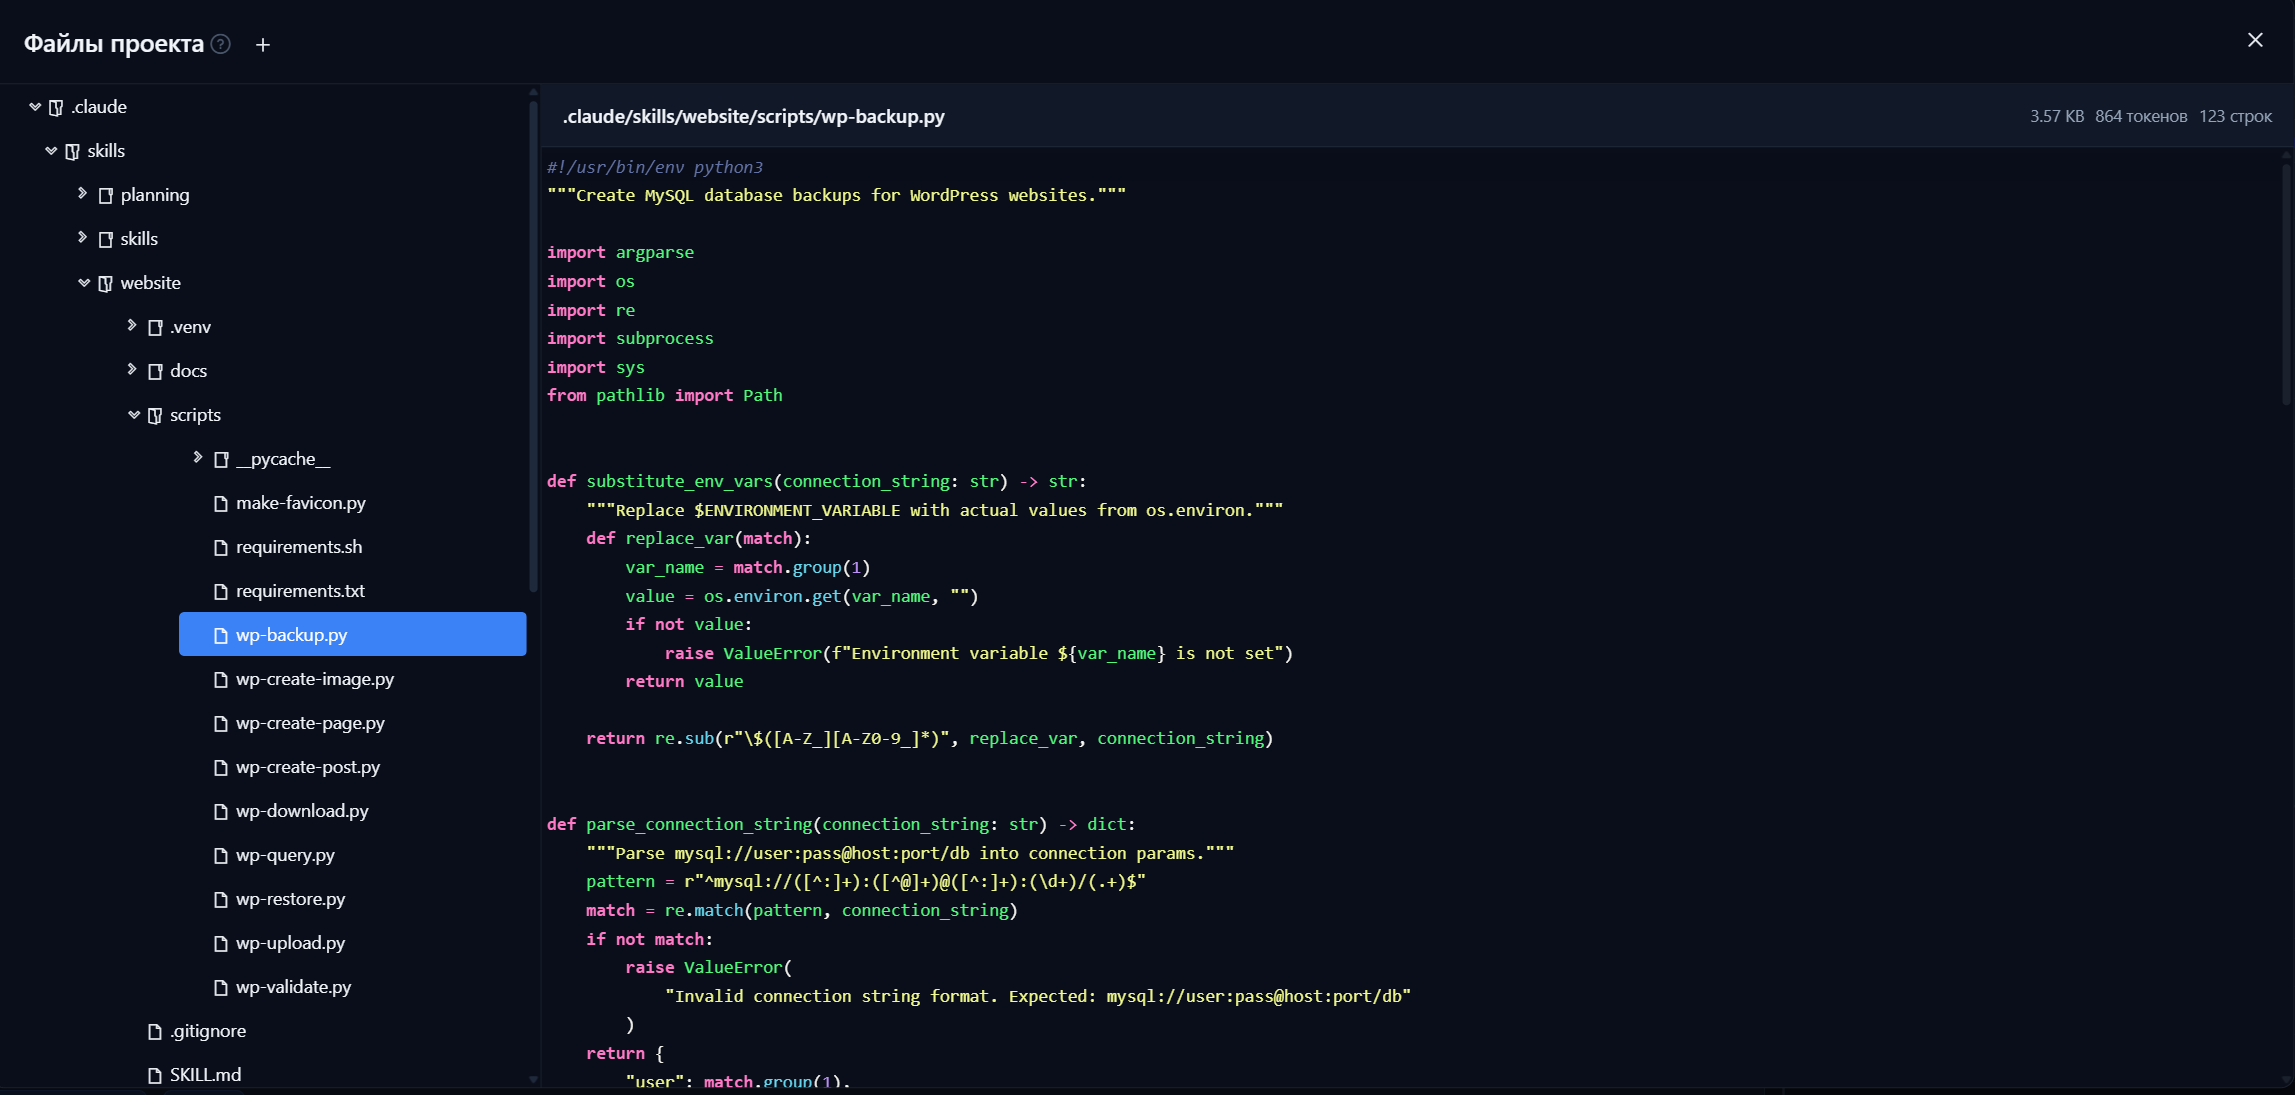The height and width of the screenshot is (1095, 2295).
Task: Click the .venv folder icon
Action: tap(155, 327)
